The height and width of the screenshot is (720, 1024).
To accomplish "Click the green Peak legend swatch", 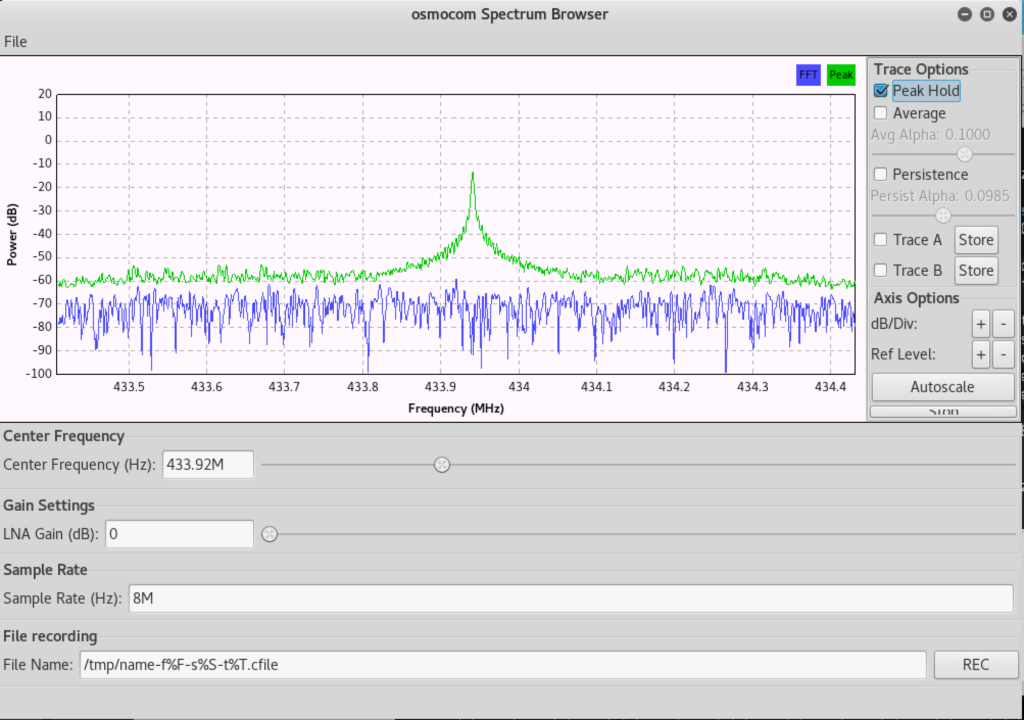I will coord(840,74).
